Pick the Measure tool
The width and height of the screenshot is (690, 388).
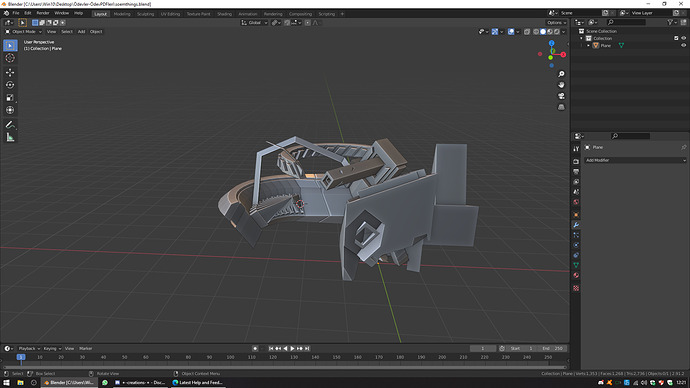[x=10, y=138]
